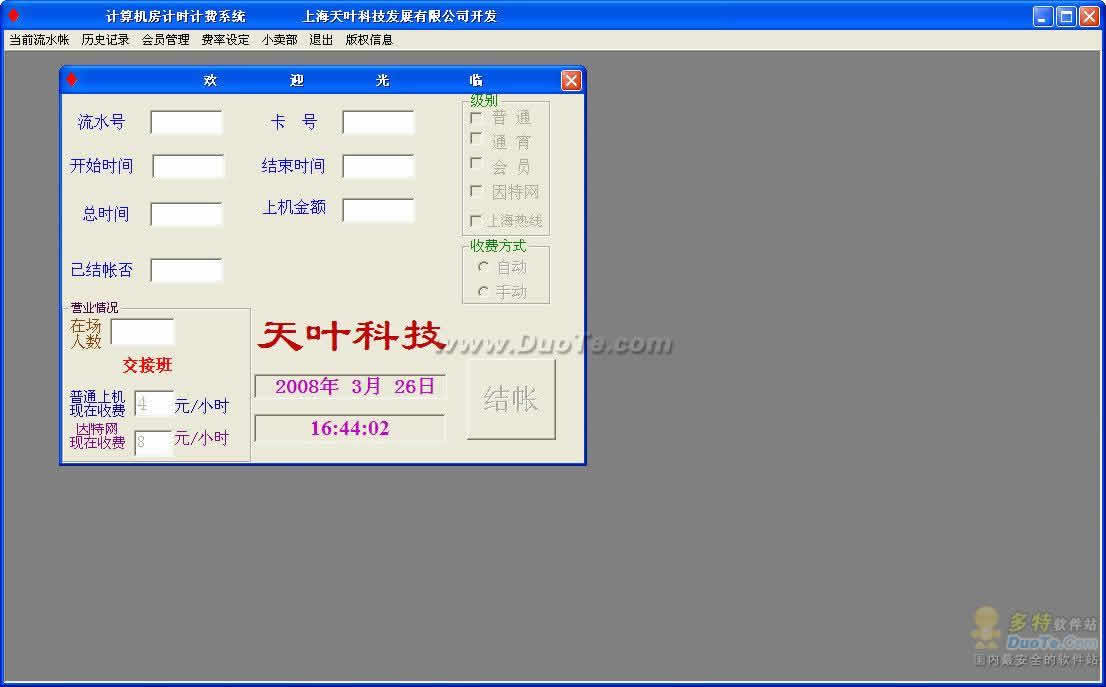Click the 已结帐否 input field

pyautogui.click(x=186, y=270)
